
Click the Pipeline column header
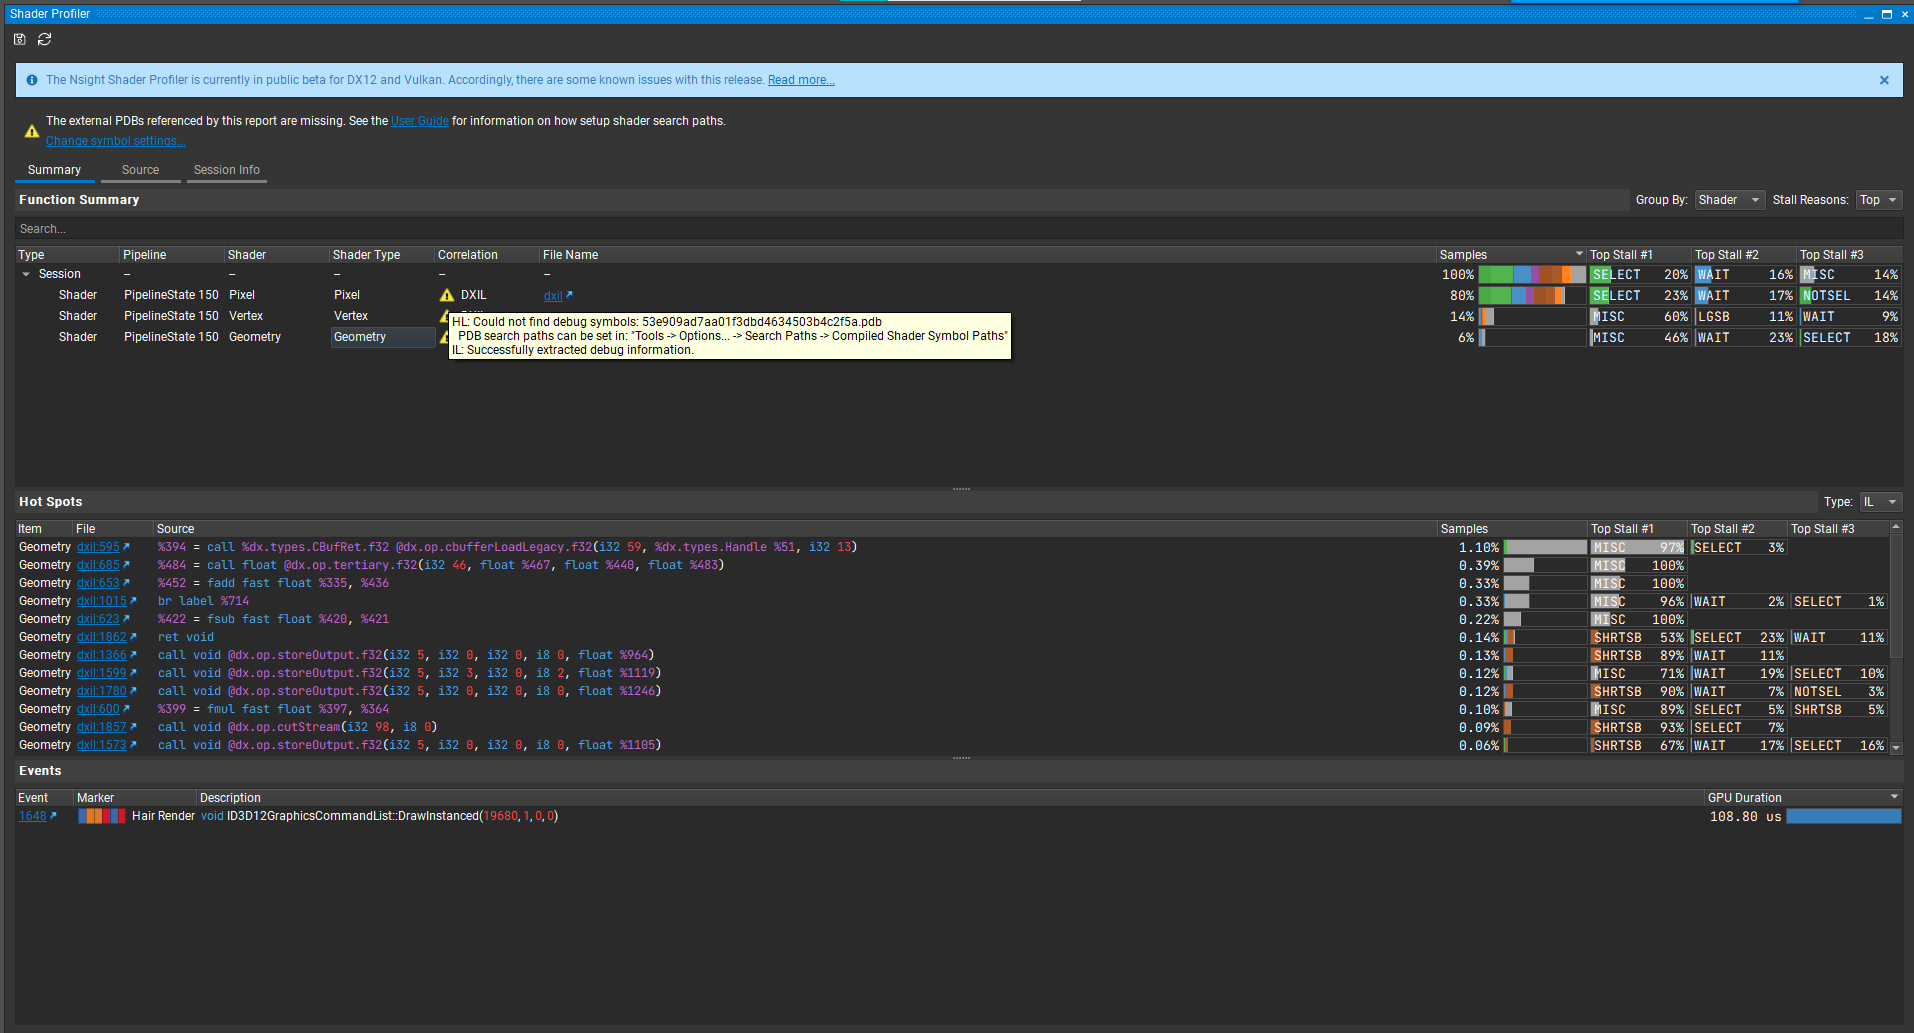click(172, 255)
